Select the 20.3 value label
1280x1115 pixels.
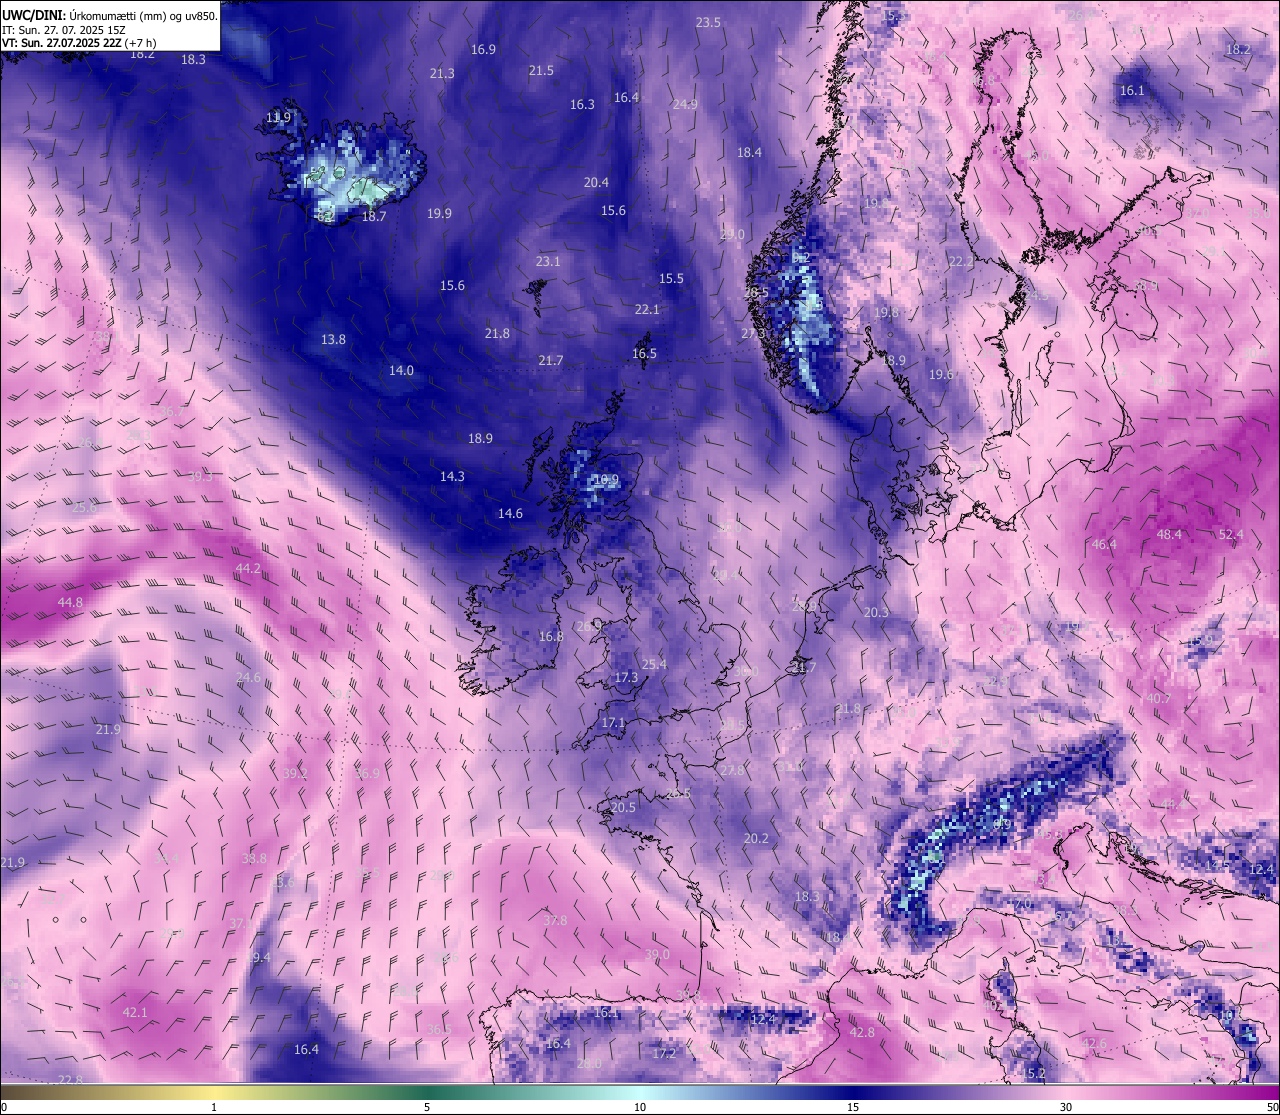[x=876, y=612]
